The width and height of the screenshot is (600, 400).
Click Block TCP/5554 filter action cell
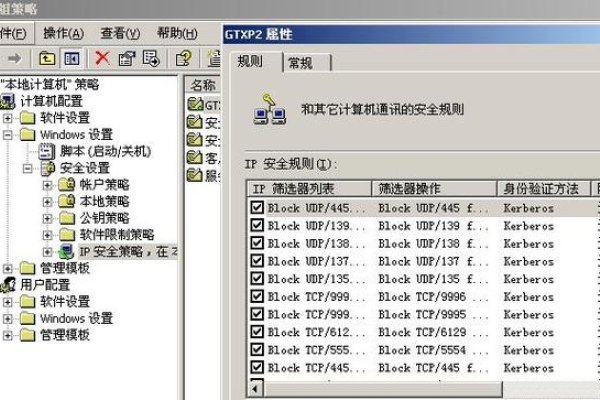pyautogui.click(x=433, y=350)
